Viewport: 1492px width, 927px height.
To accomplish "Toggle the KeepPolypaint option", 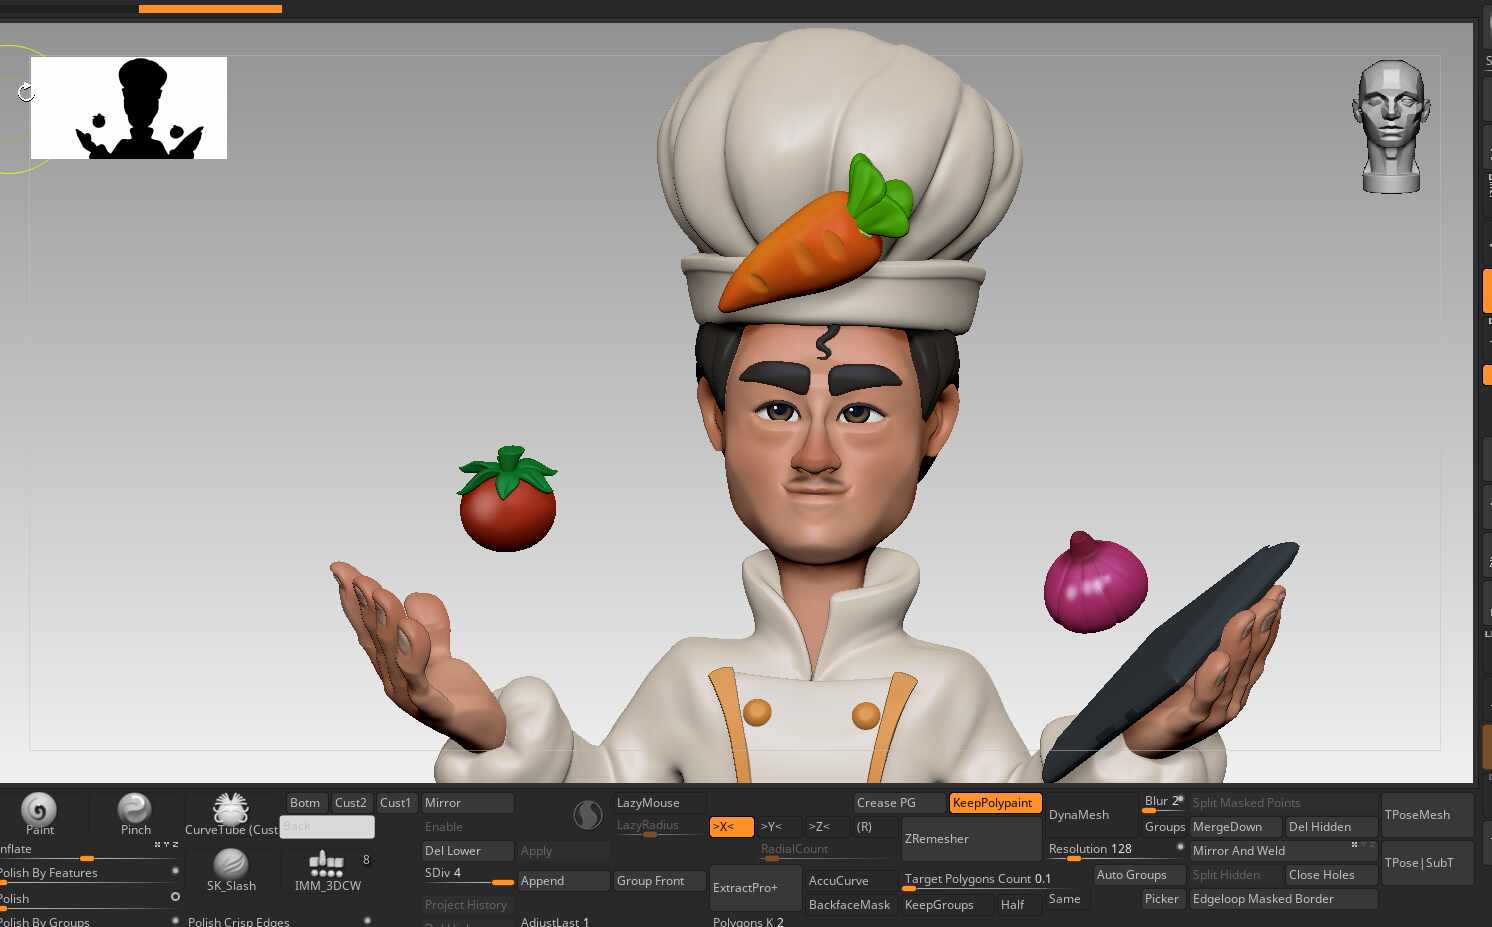I will coord(995,803).
